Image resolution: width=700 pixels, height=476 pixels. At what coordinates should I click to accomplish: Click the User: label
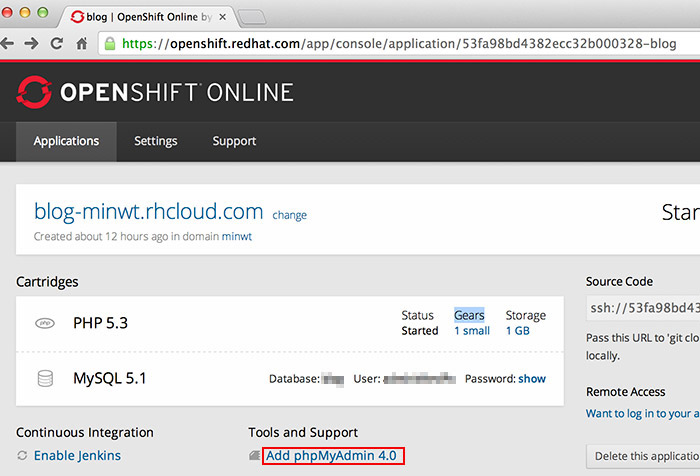tap(367, 379)
